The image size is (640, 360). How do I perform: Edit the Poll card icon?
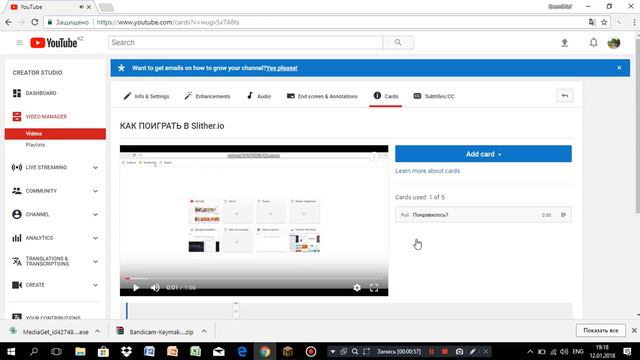(564, 215)
